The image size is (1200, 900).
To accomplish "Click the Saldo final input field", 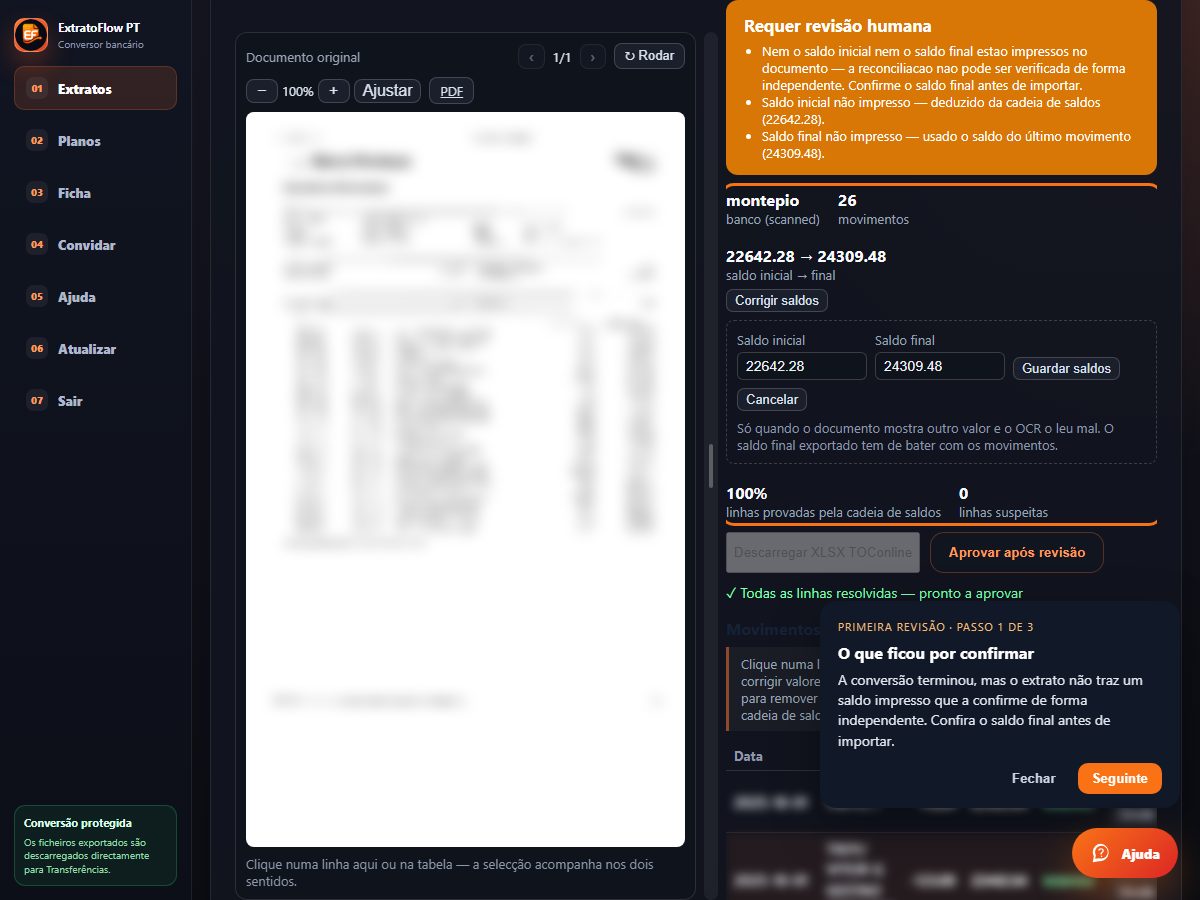I will (x=940, y=366).
